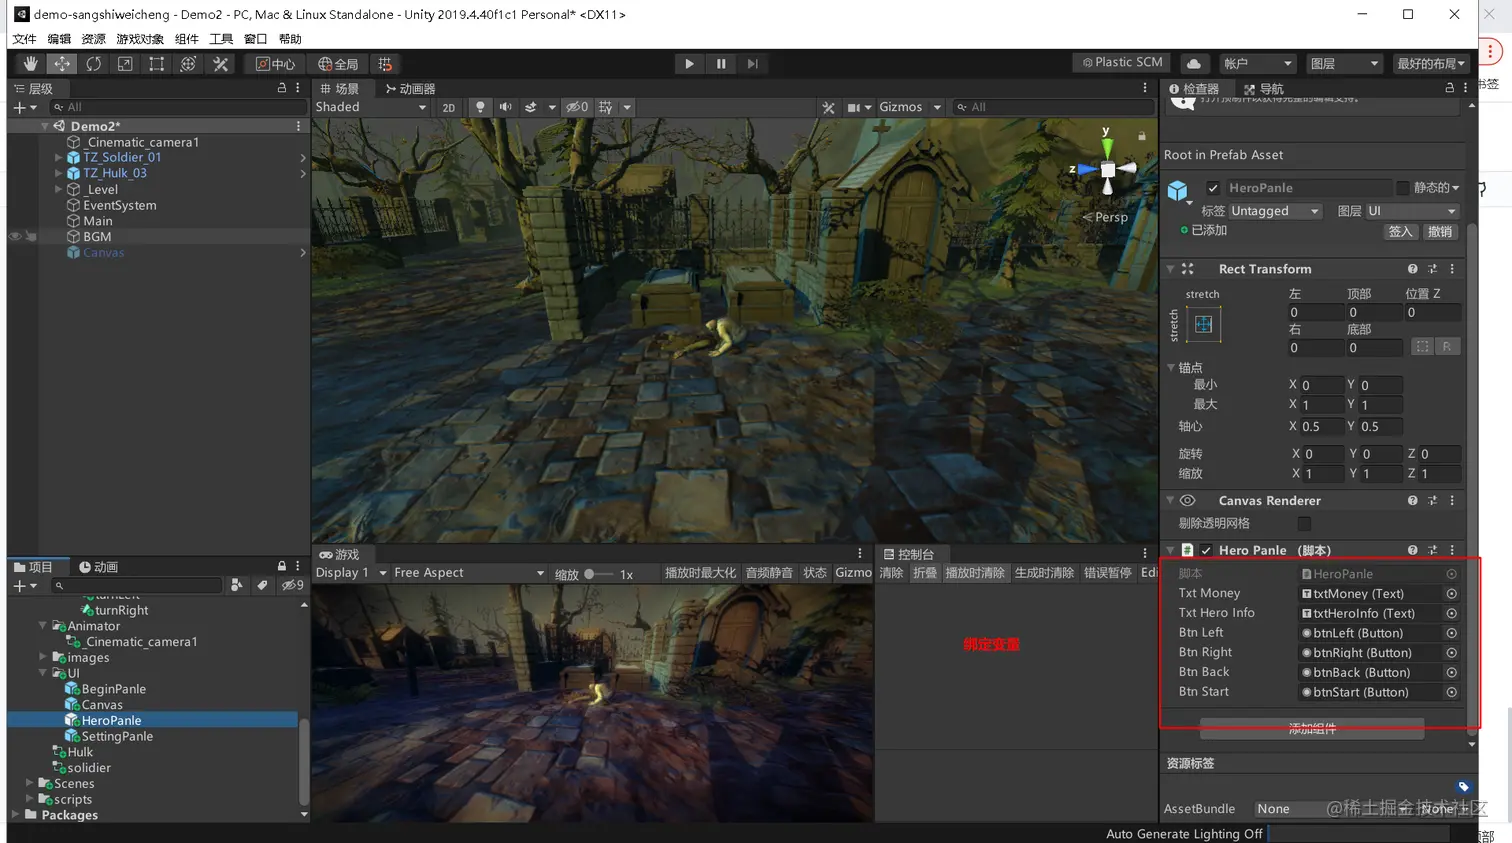1512x843 pixels.
Task: Toggle cull transparent mesh checkbox
Action: (x=1304, y=524)
